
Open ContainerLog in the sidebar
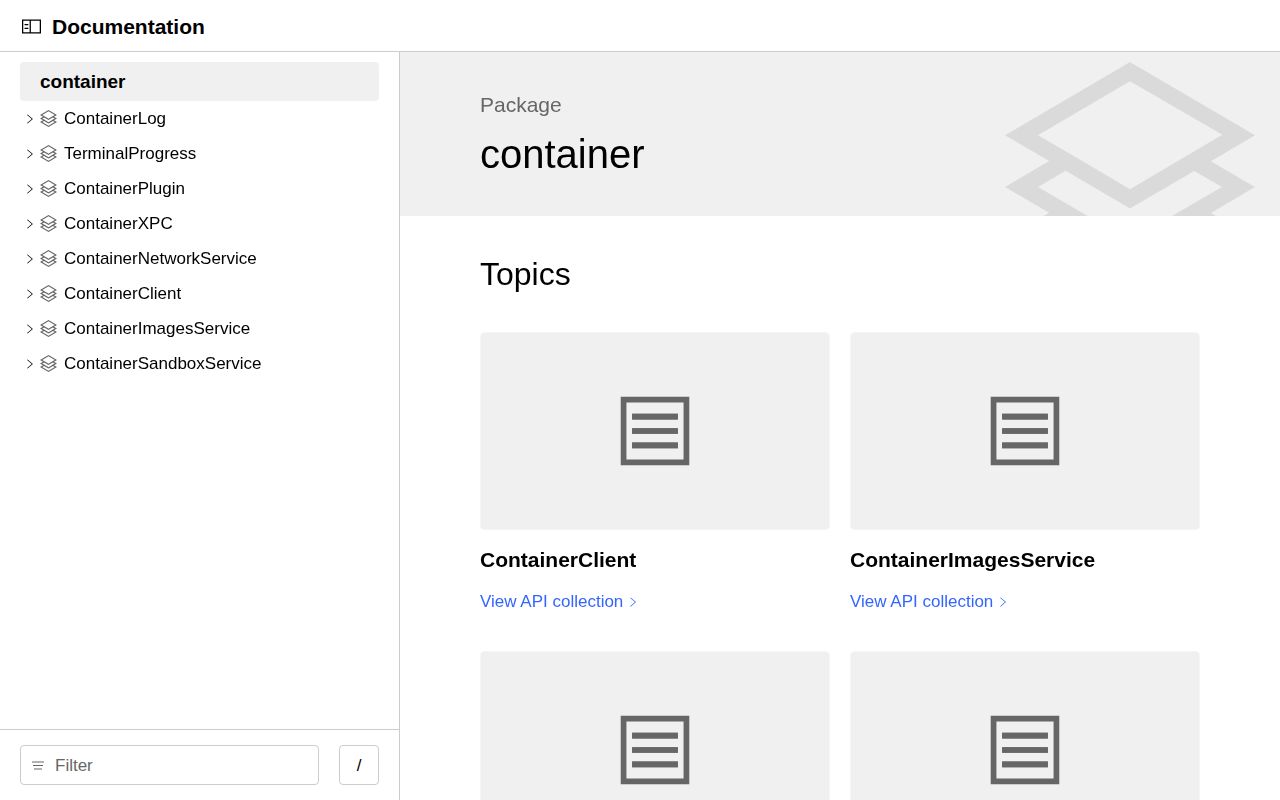pyautogui.click(x=115, y=119)
